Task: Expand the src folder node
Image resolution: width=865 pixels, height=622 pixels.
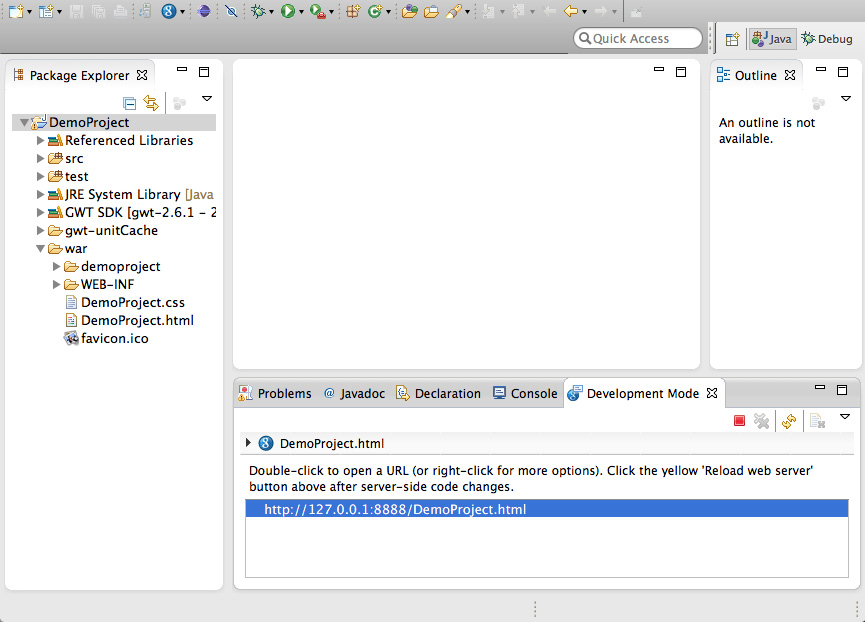Action: tap(40, 159)
